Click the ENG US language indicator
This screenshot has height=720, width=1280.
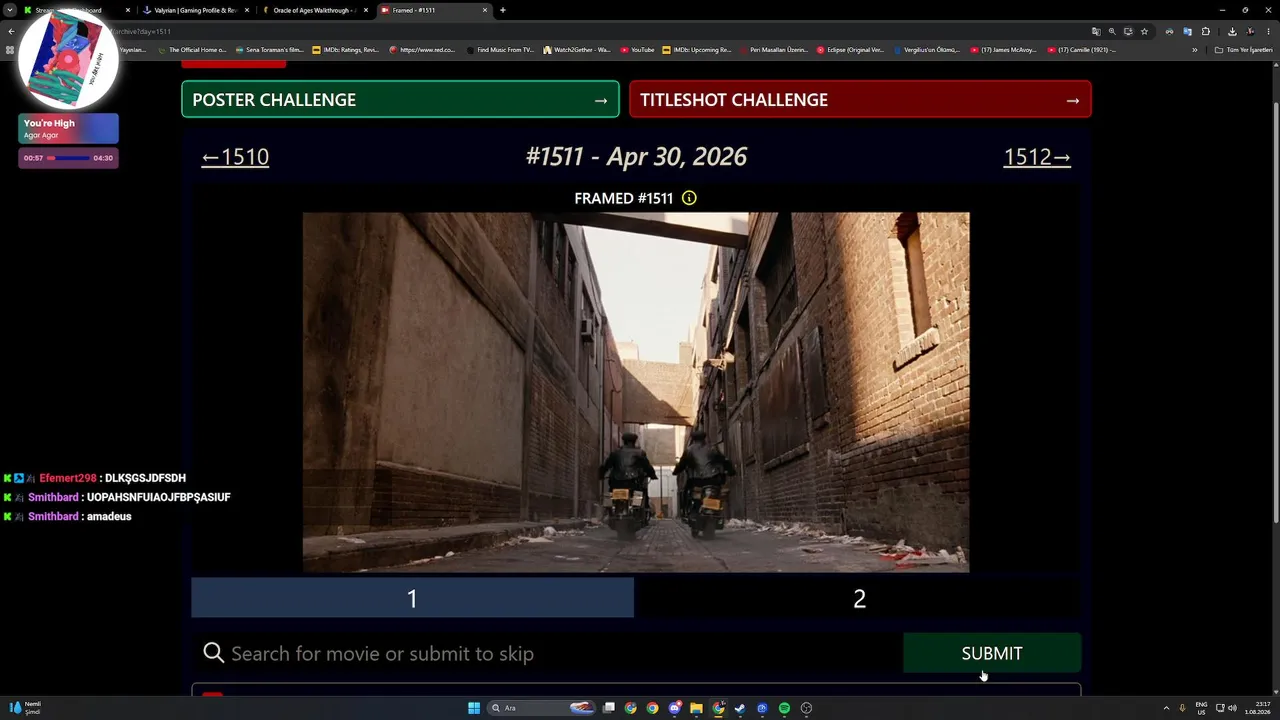1201,708
